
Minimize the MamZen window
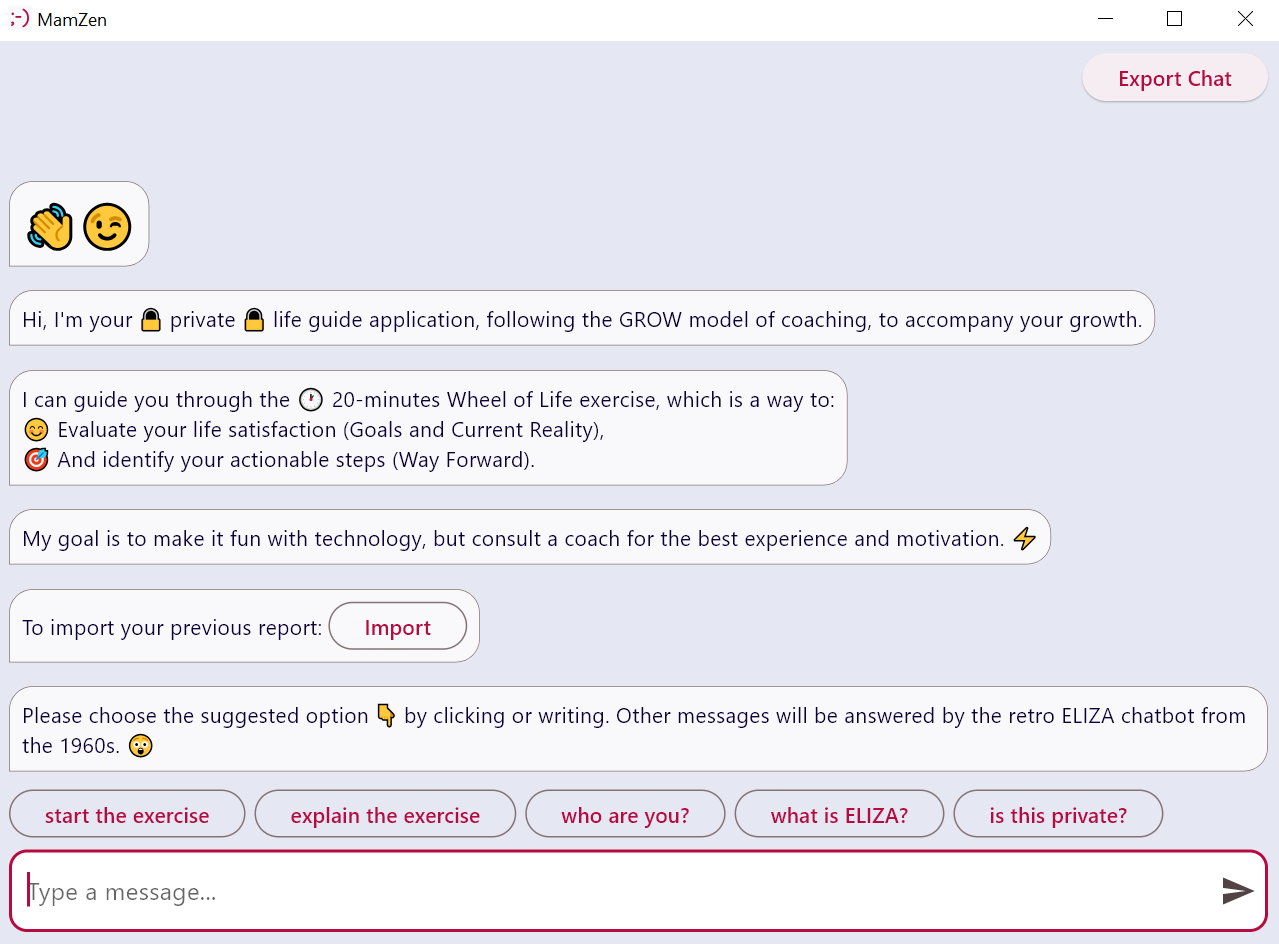click(x=1105, y=19)
